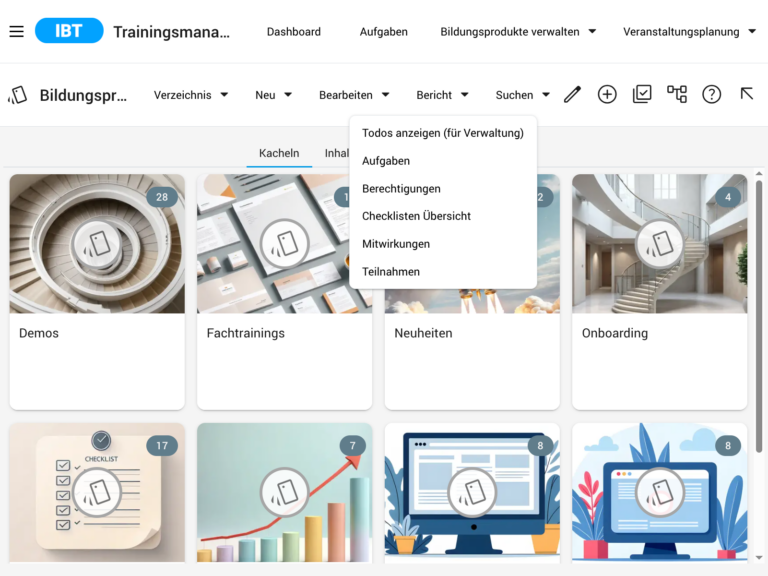Click the count badge 28 on Demos
Screen dimensions: 768x576
162,197
